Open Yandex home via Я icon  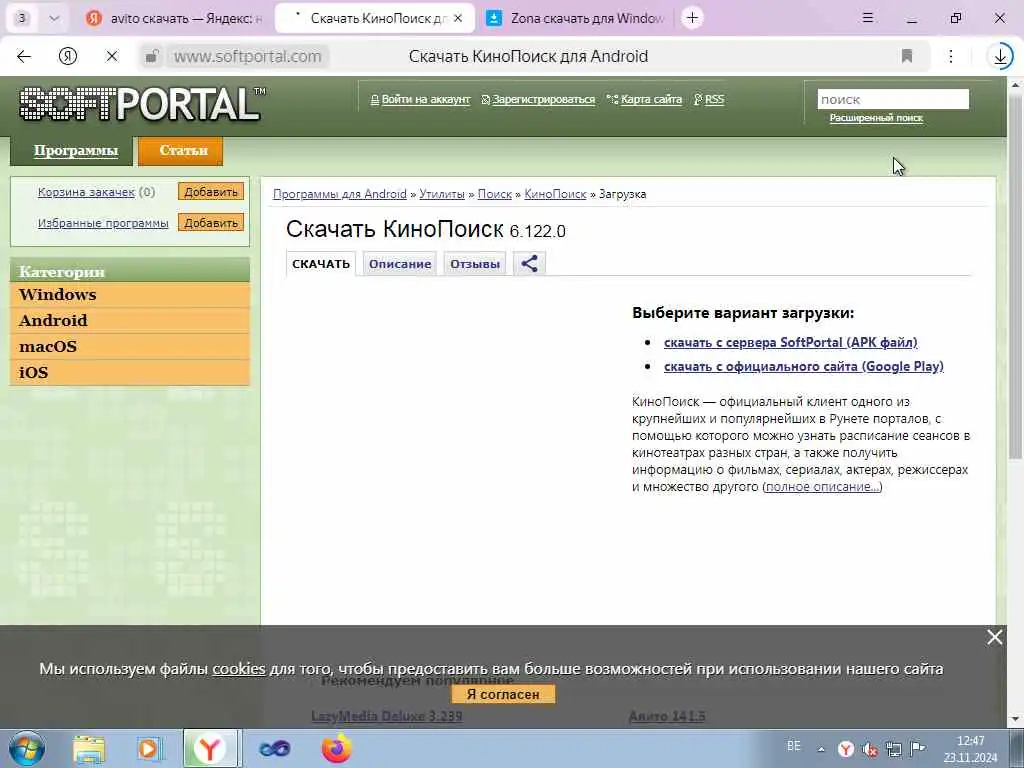(x=68, y=56)
